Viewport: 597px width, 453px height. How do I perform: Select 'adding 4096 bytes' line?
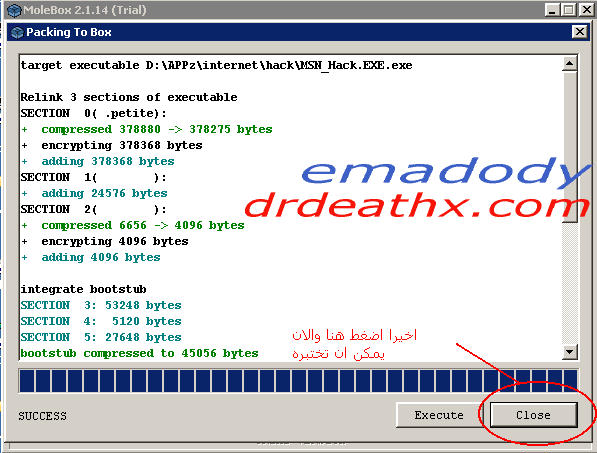(x=91, y=257)
